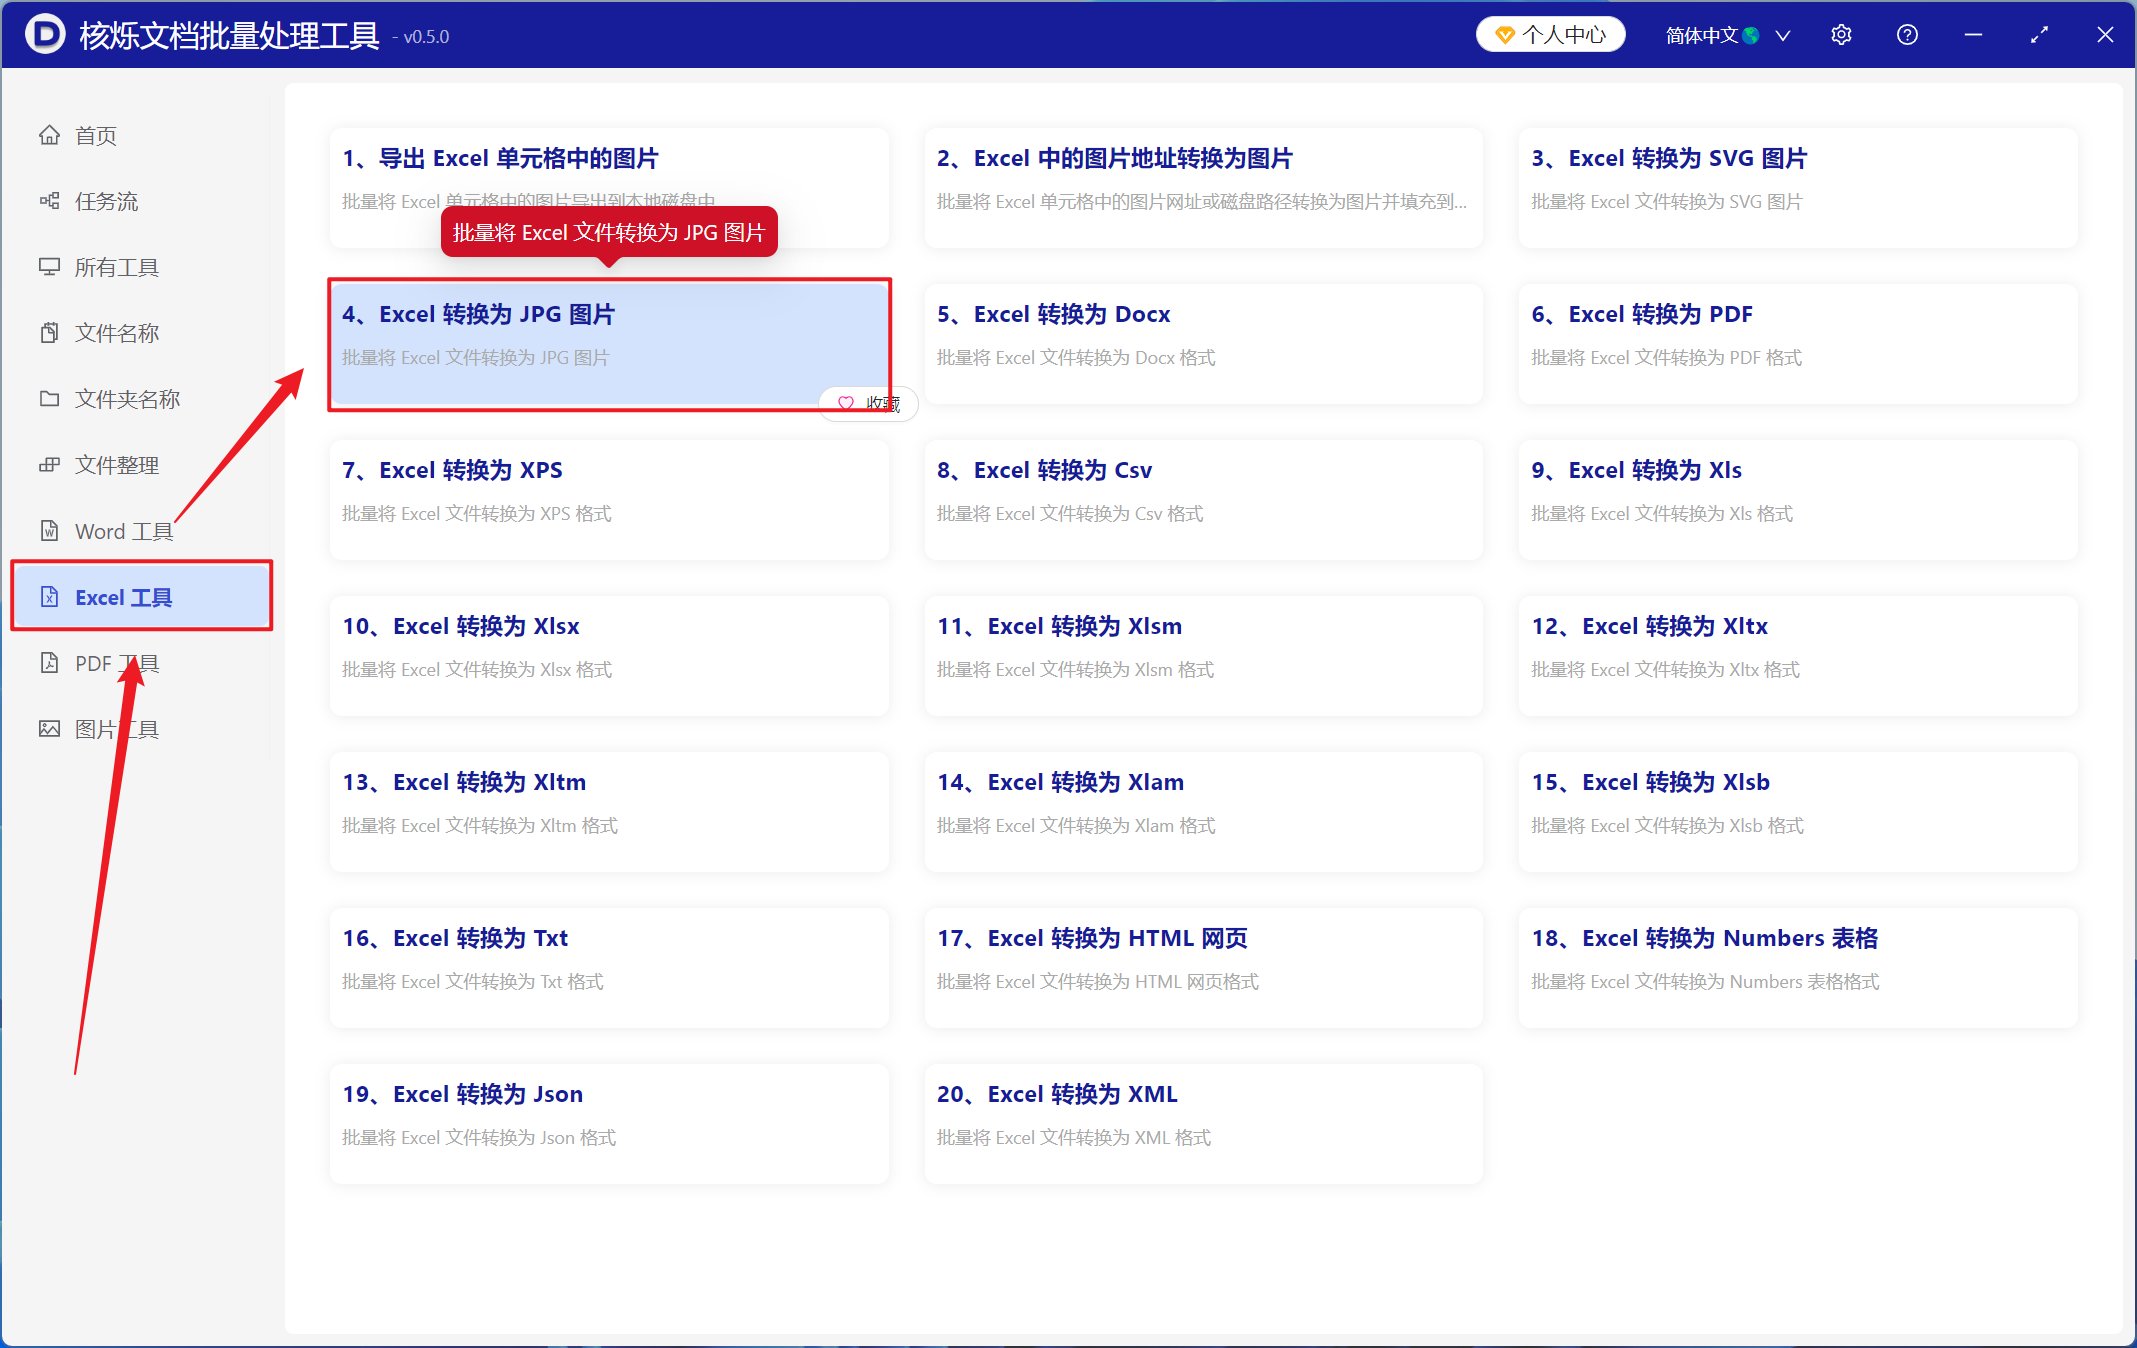Click the 文件整理 sidebar icon
This screenshot has width=2137, height=1348.
point(49,465)
